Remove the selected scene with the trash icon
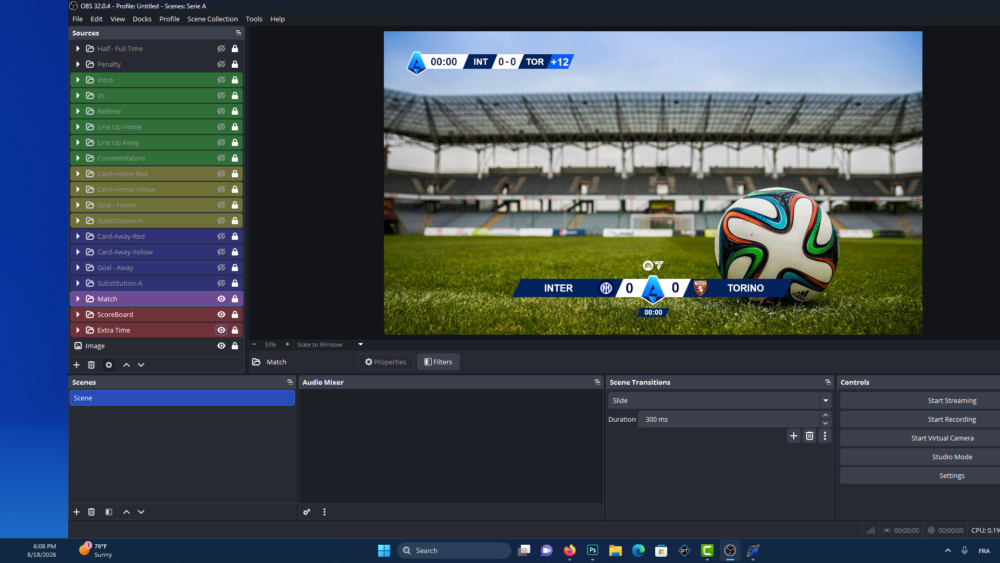 pos(91,512)
